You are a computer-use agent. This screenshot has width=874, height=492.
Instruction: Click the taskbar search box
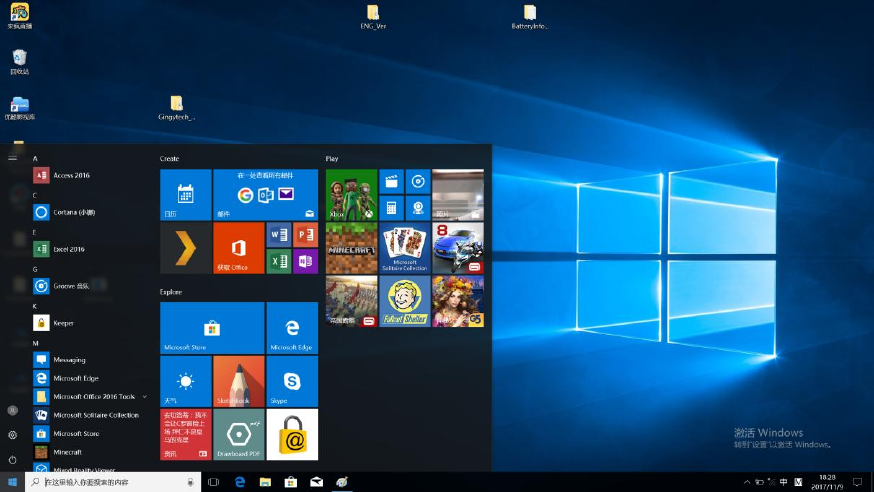coord(110,482)
